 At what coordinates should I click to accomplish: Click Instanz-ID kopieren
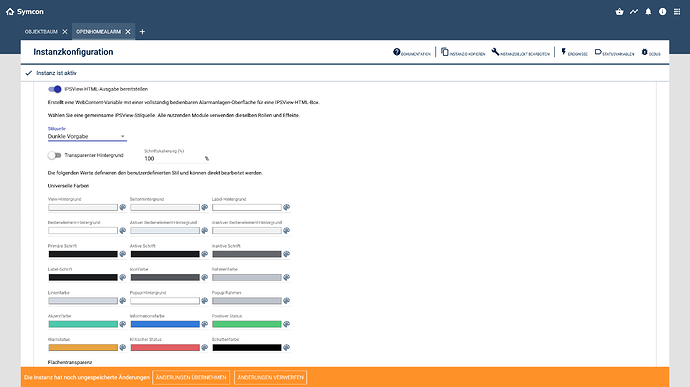tap(463, 52)
